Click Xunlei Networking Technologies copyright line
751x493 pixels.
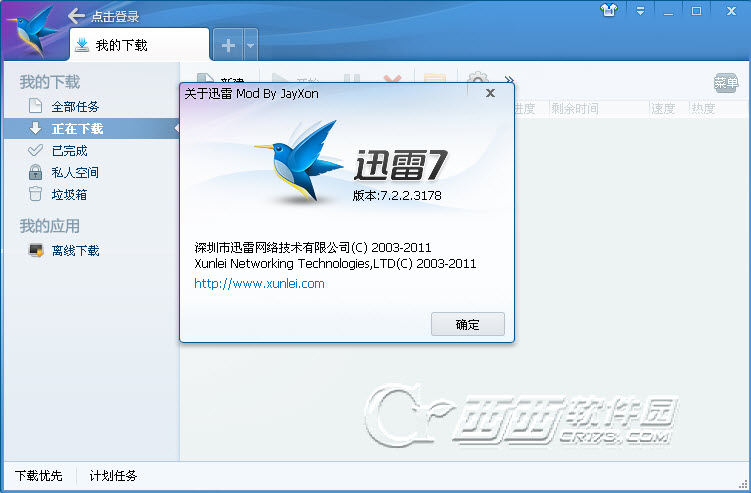[335, 264]
